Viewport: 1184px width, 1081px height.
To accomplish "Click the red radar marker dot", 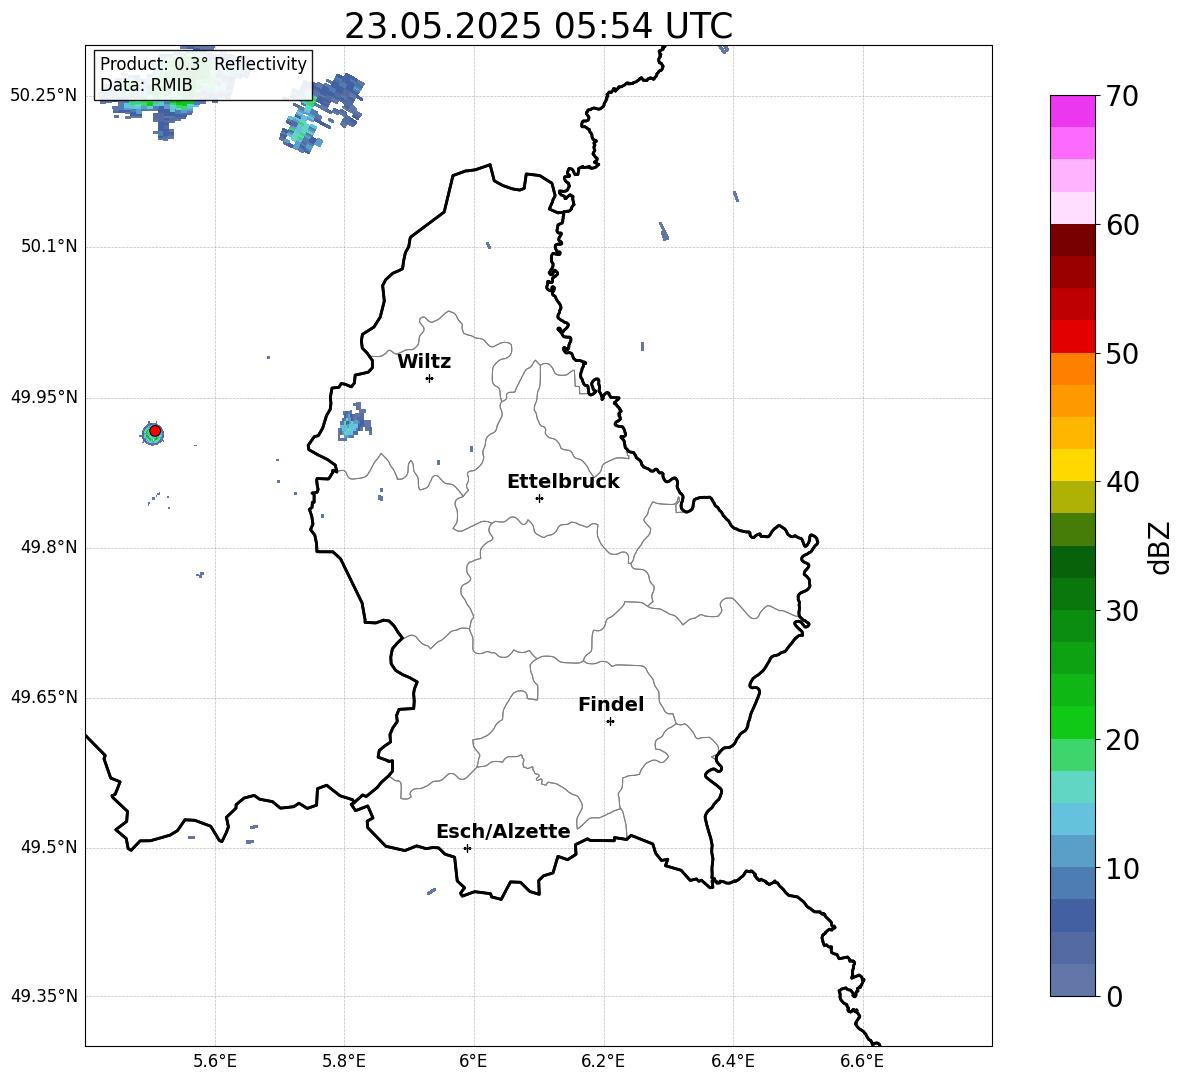I will (155, 431).
